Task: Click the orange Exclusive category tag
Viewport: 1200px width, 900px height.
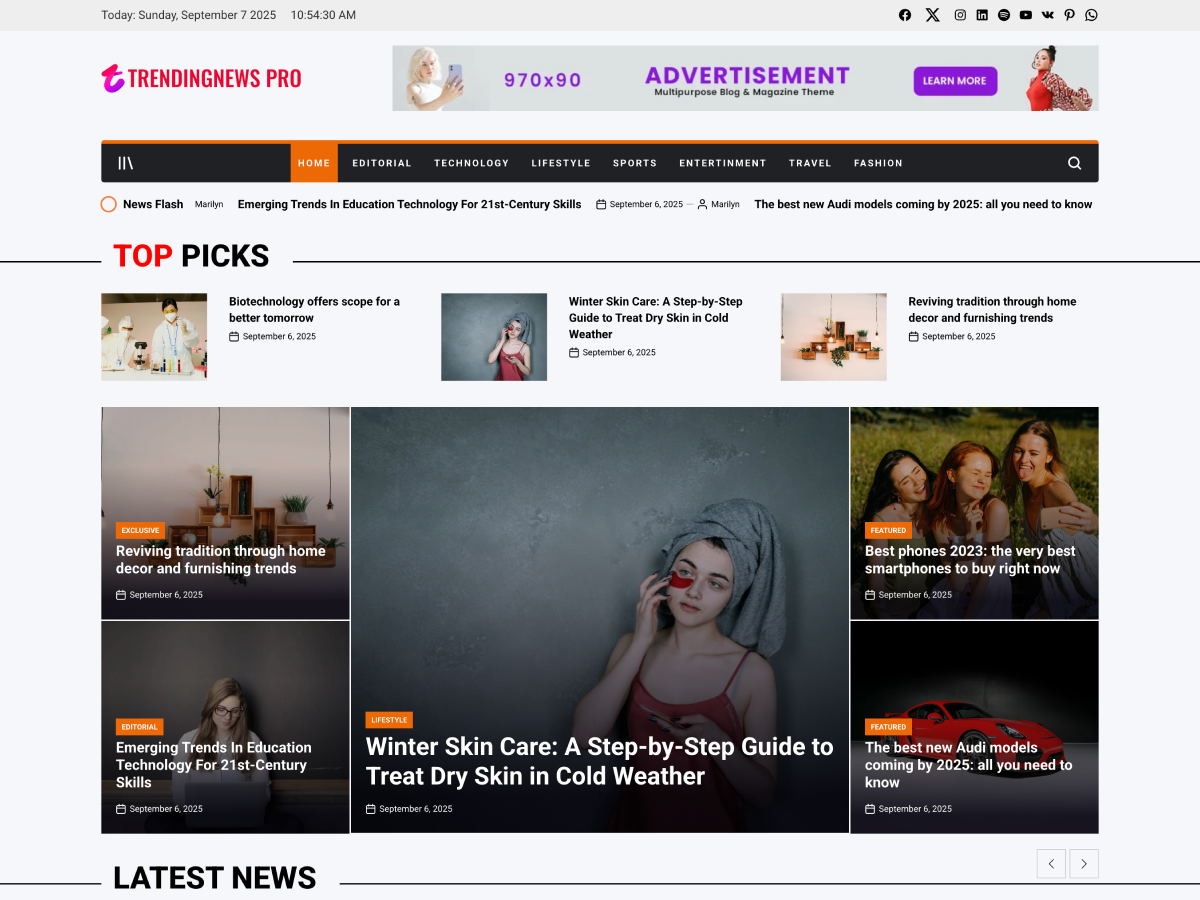Action: pyautogui.click(x=141, y=530)
